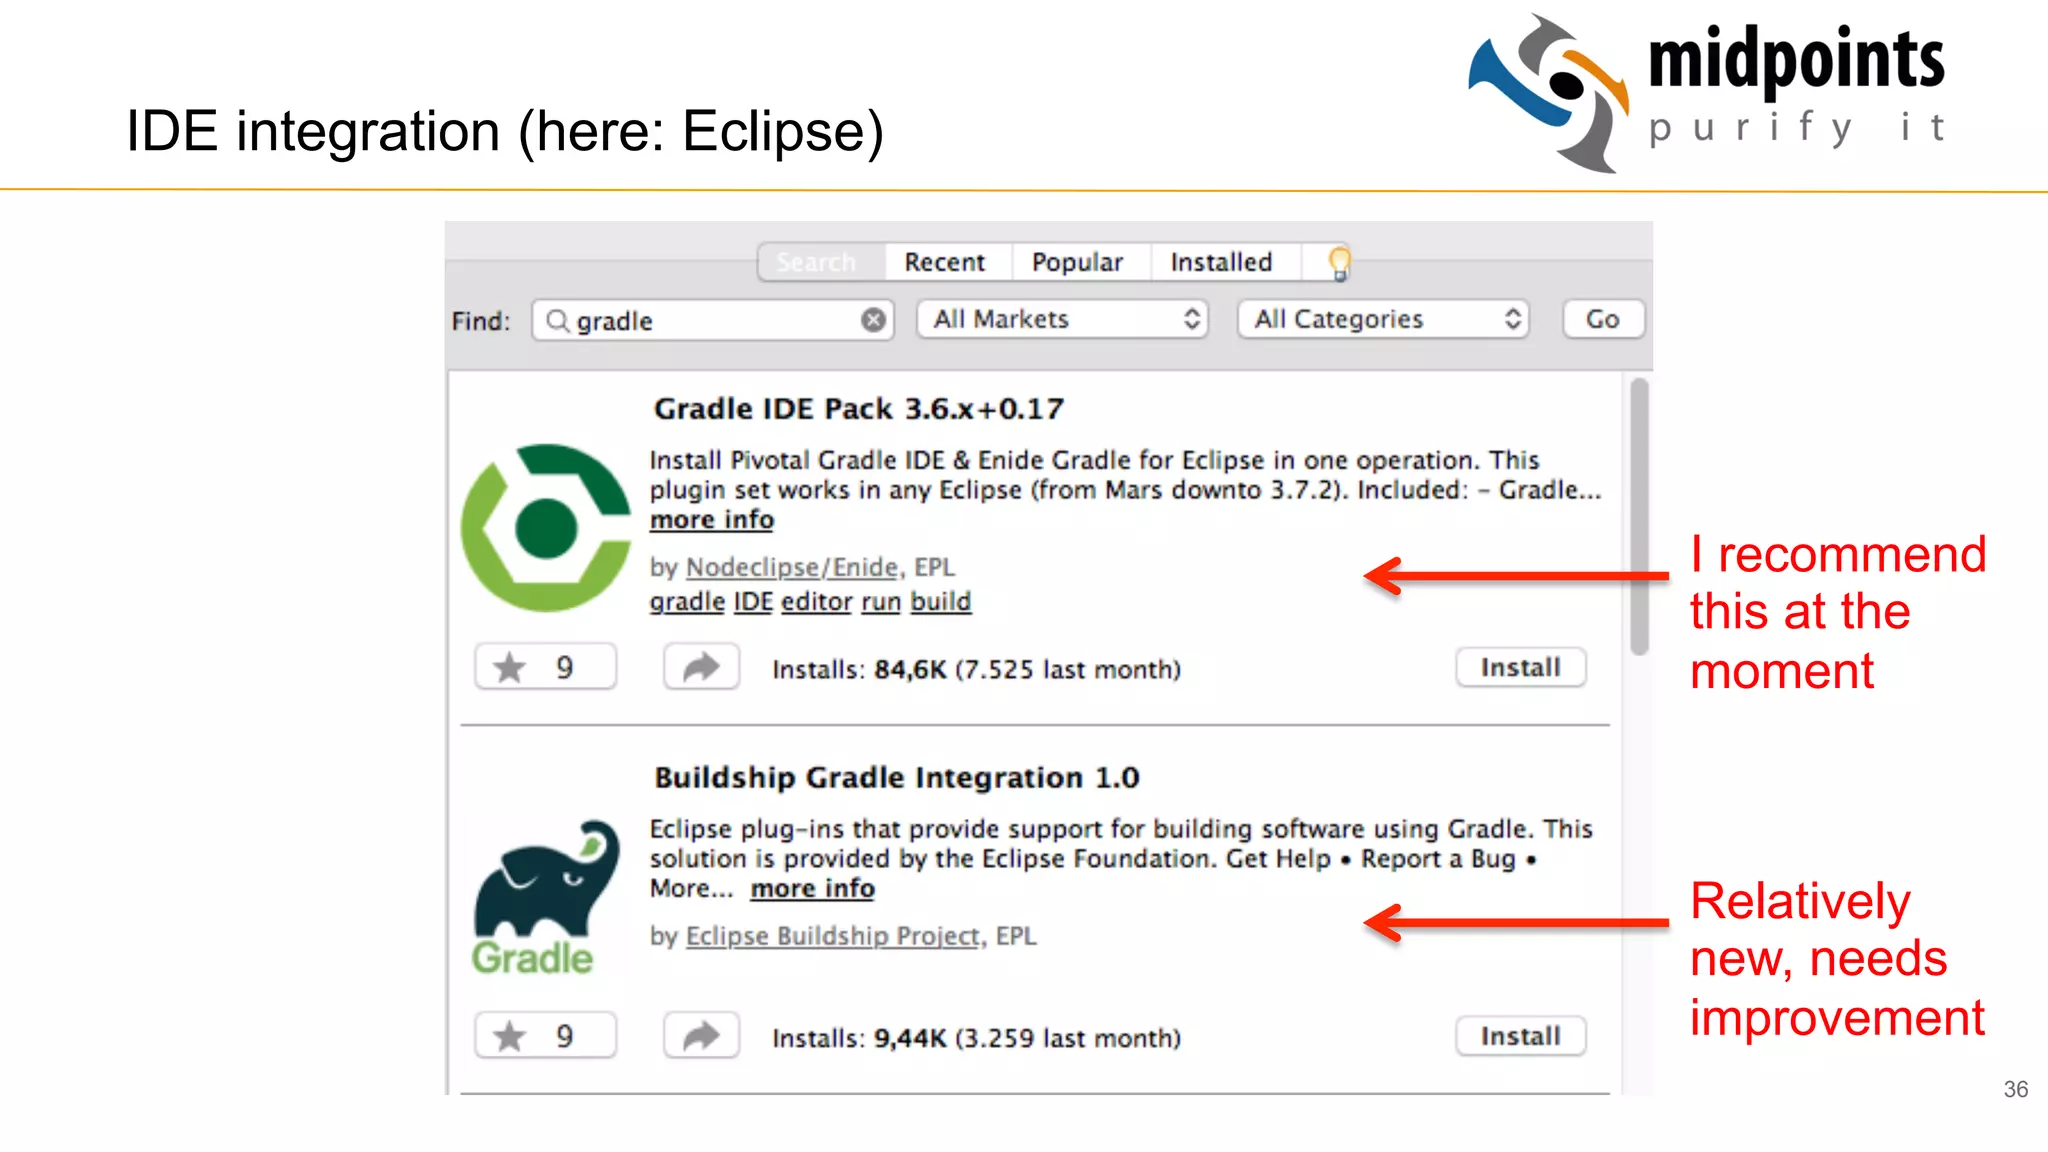Screen dimensions: 2048x1152
Task: Click the lightbulb tip icon
Action: 1339,263
